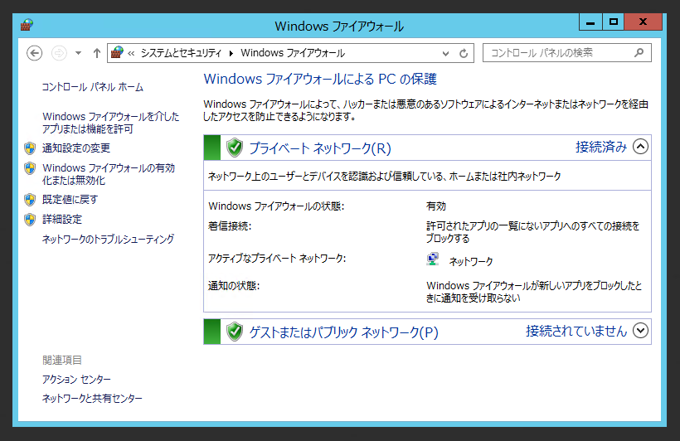Viewport: 680px width, 441px height.
Task: Click the search magnifier icon
Action: click(639, 53)
